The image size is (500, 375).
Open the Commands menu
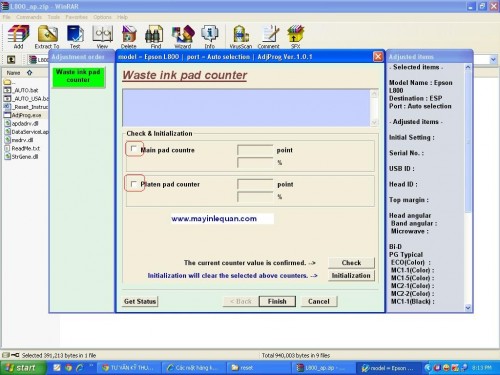[x=29, y=17]
